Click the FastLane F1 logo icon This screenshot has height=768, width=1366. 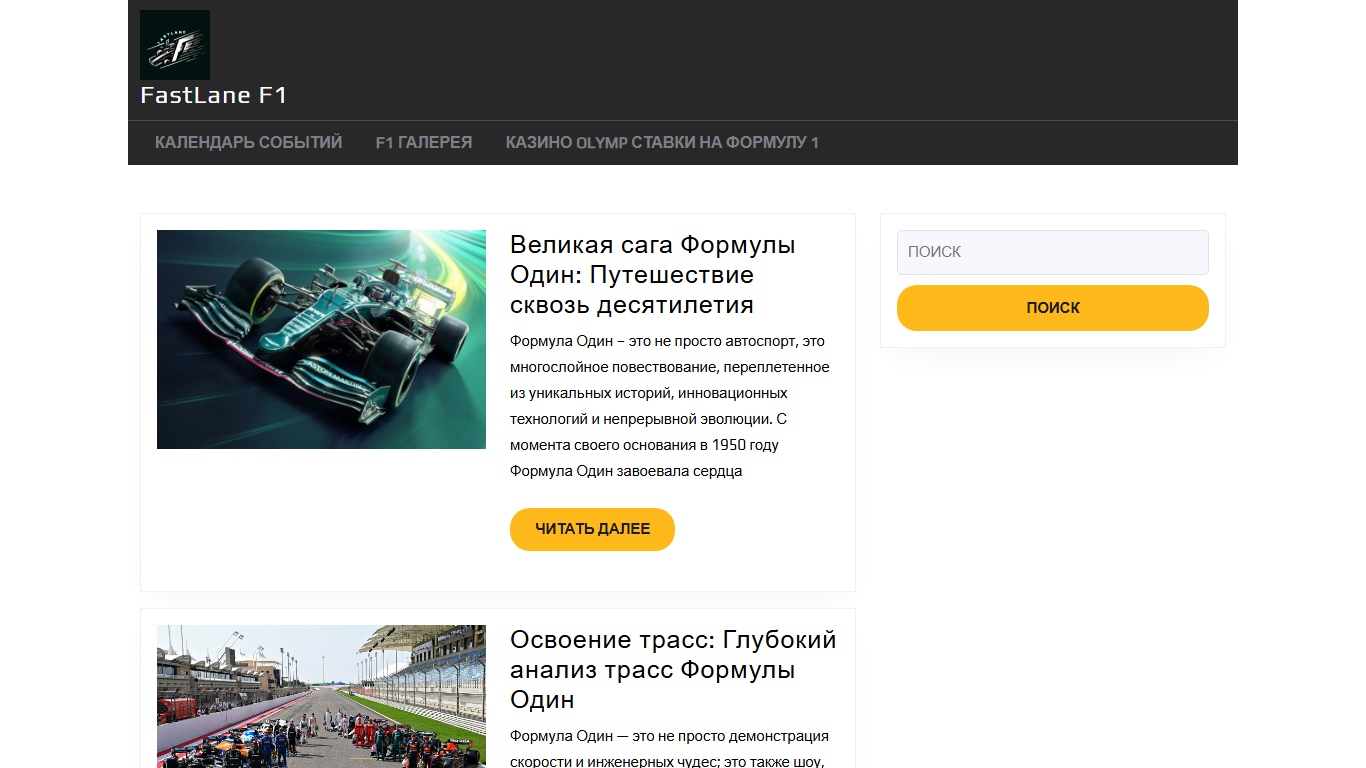[x=175, y=45]
